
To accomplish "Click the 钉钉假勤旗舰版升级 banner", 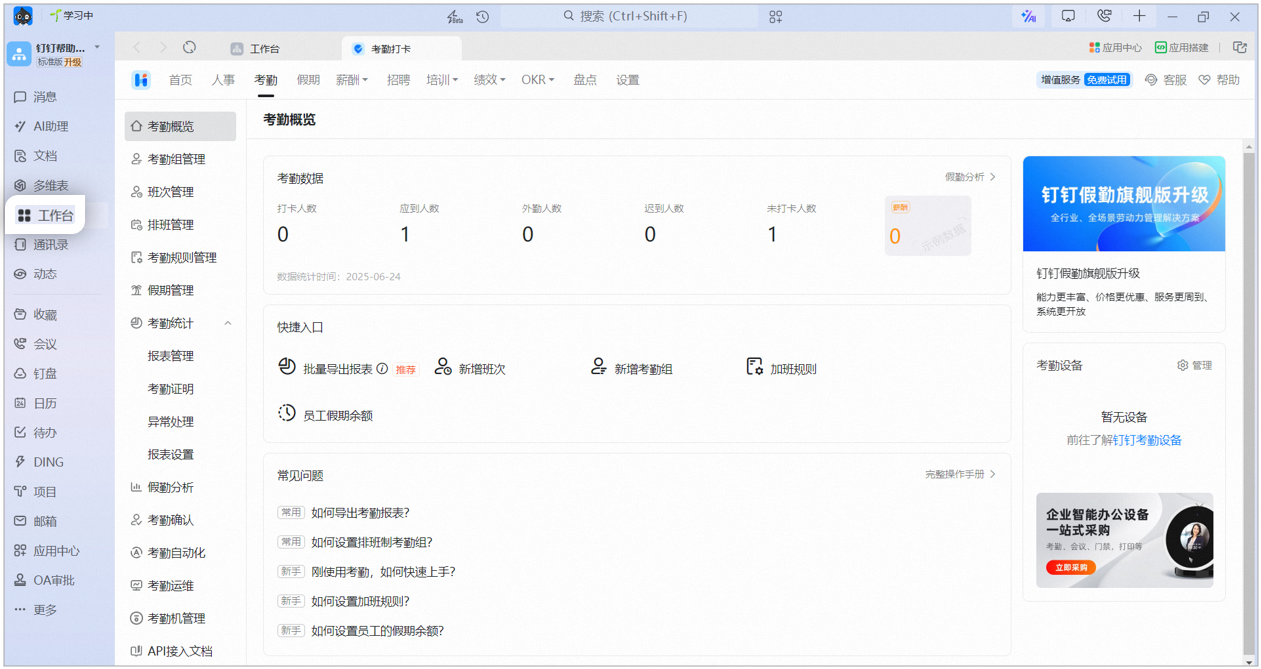I will [x=1124, y=204].
